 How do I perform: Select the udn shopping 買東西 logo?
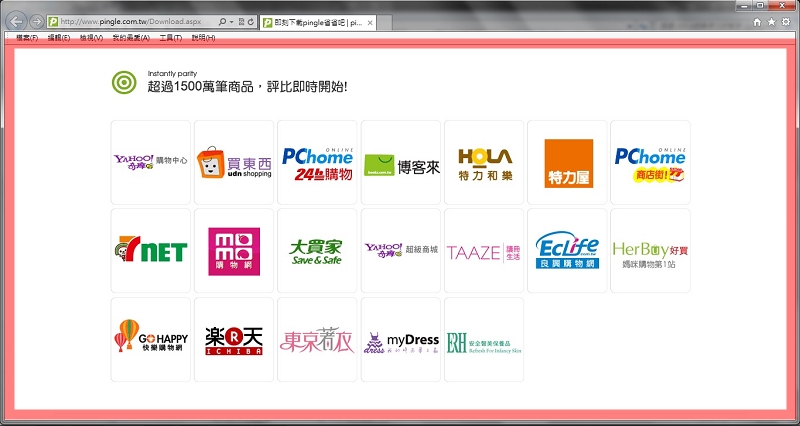pyautogui.click(x=234, y=162)
